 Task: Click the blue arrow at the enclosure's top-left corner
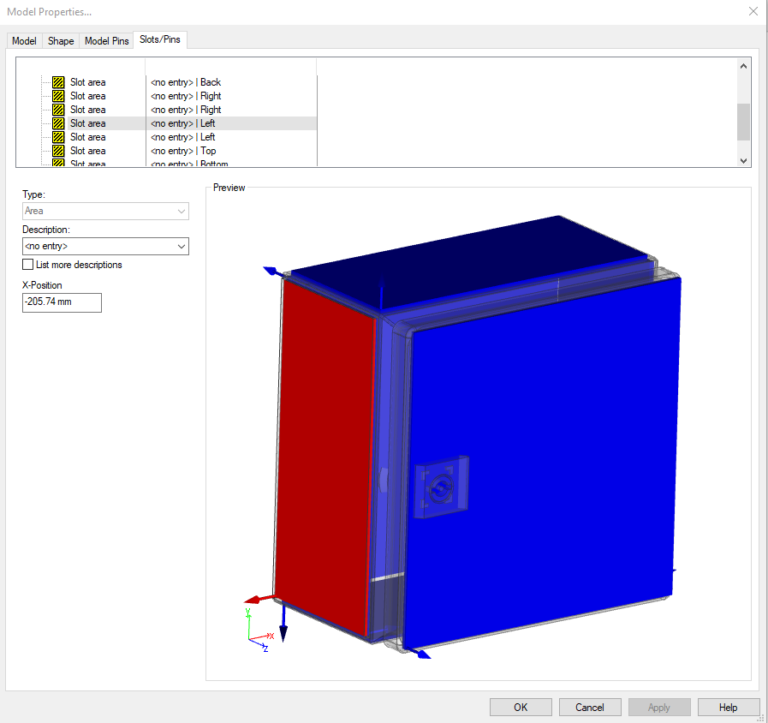(x=270, y=270)
